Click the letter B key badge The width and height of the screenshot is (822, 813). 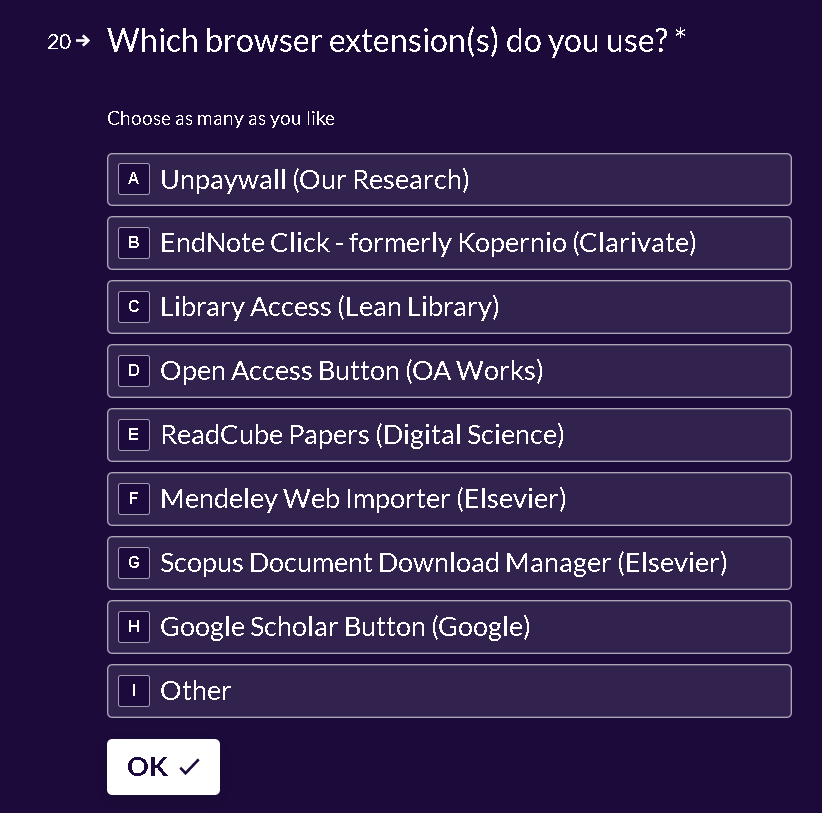coord(134,243)
